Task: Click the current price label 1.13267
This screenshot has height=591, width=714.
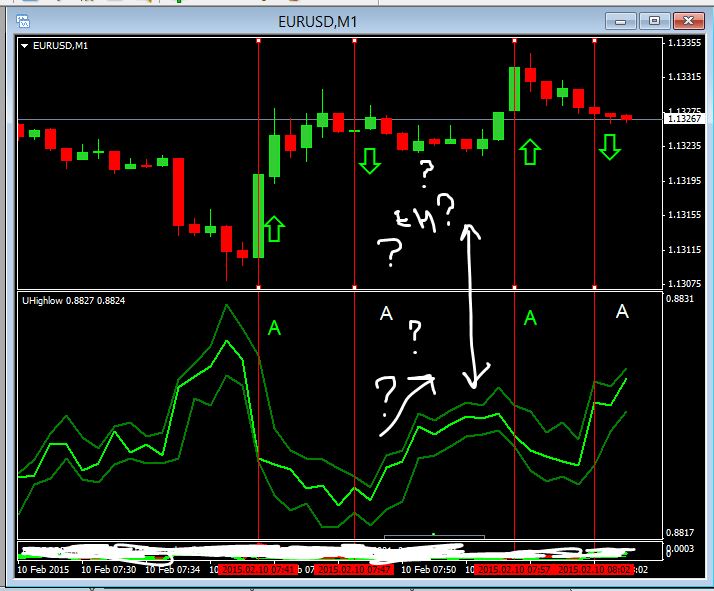Action: tap(684, 119)
